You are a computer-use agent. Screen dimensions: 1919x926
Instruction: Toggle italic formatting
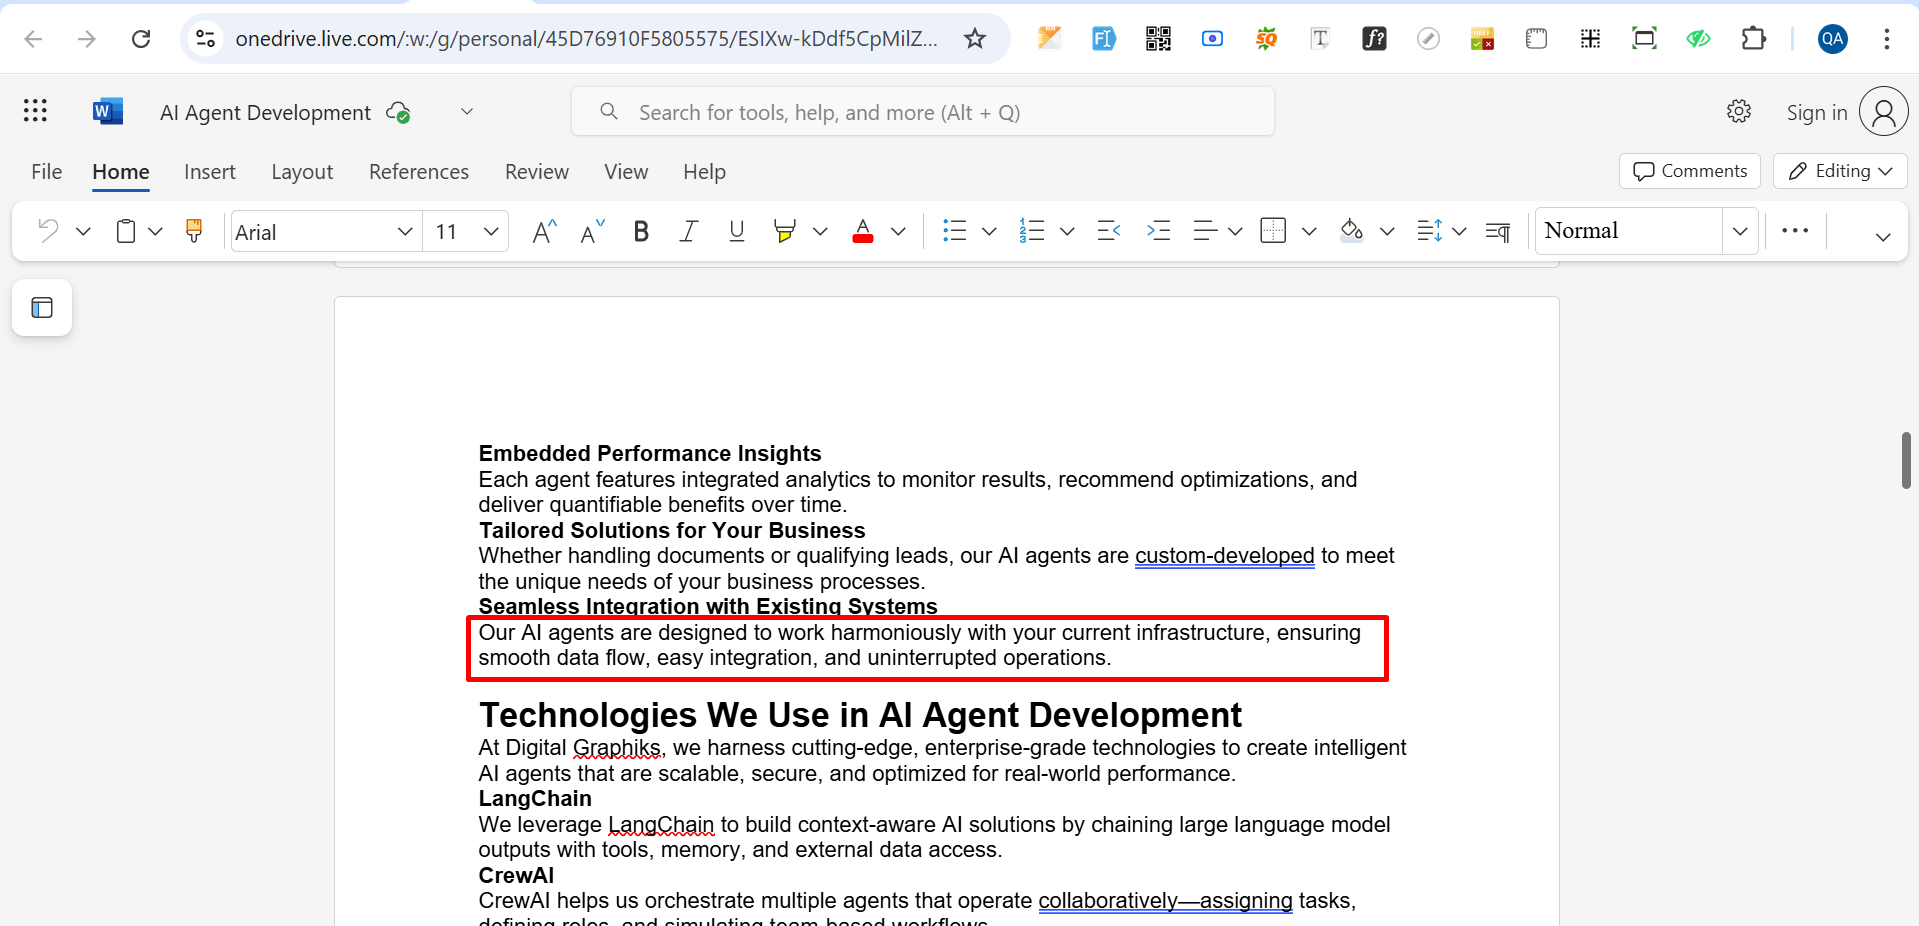click(x=688, y=232)
